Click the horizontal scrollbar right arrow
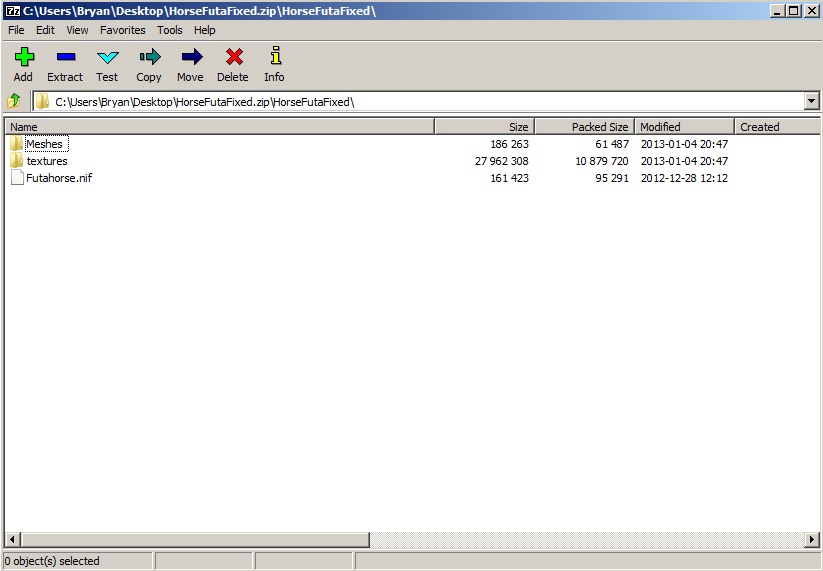The height and width of the screenshot is (571, 823). point(811,540)
